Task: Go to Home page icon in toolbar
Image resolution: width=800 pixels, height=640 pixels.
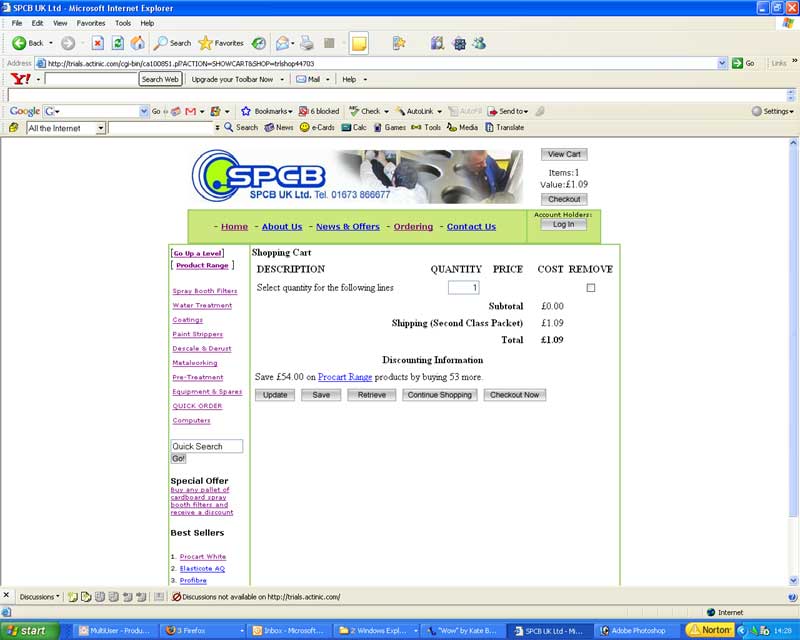Action: pos(137,43)
